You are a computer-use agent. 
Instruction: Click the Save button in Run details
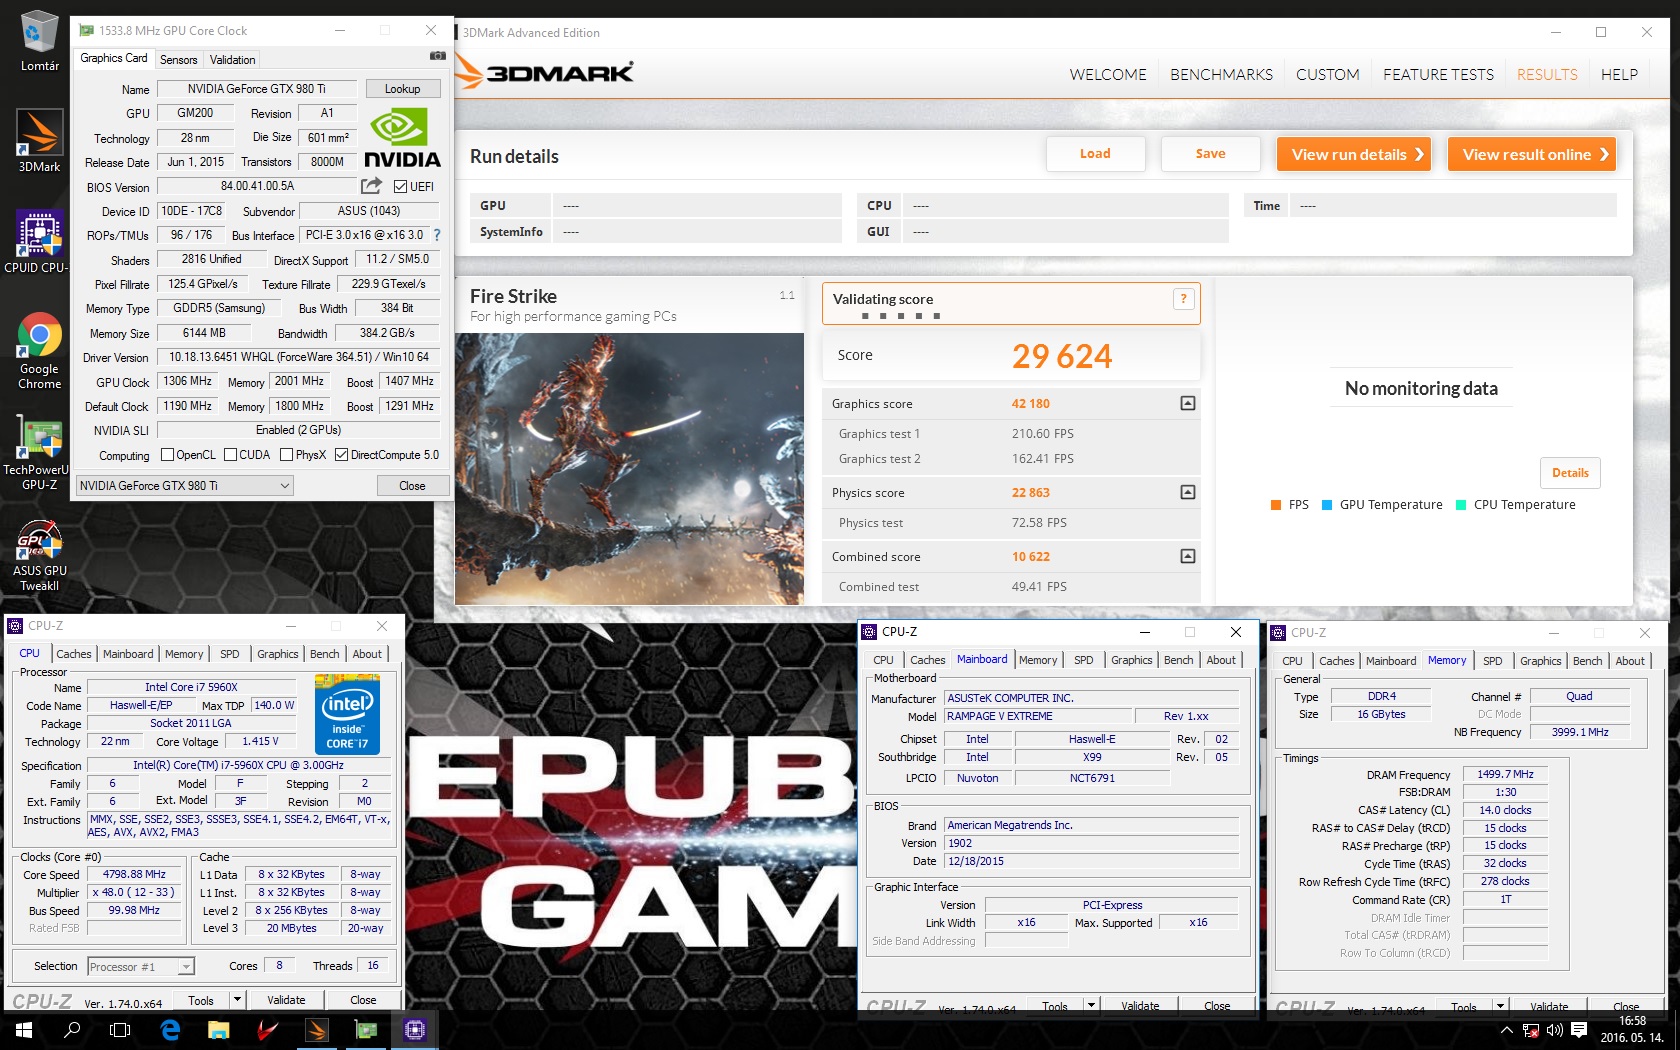pyautogui.click(x=1210, y=154)
